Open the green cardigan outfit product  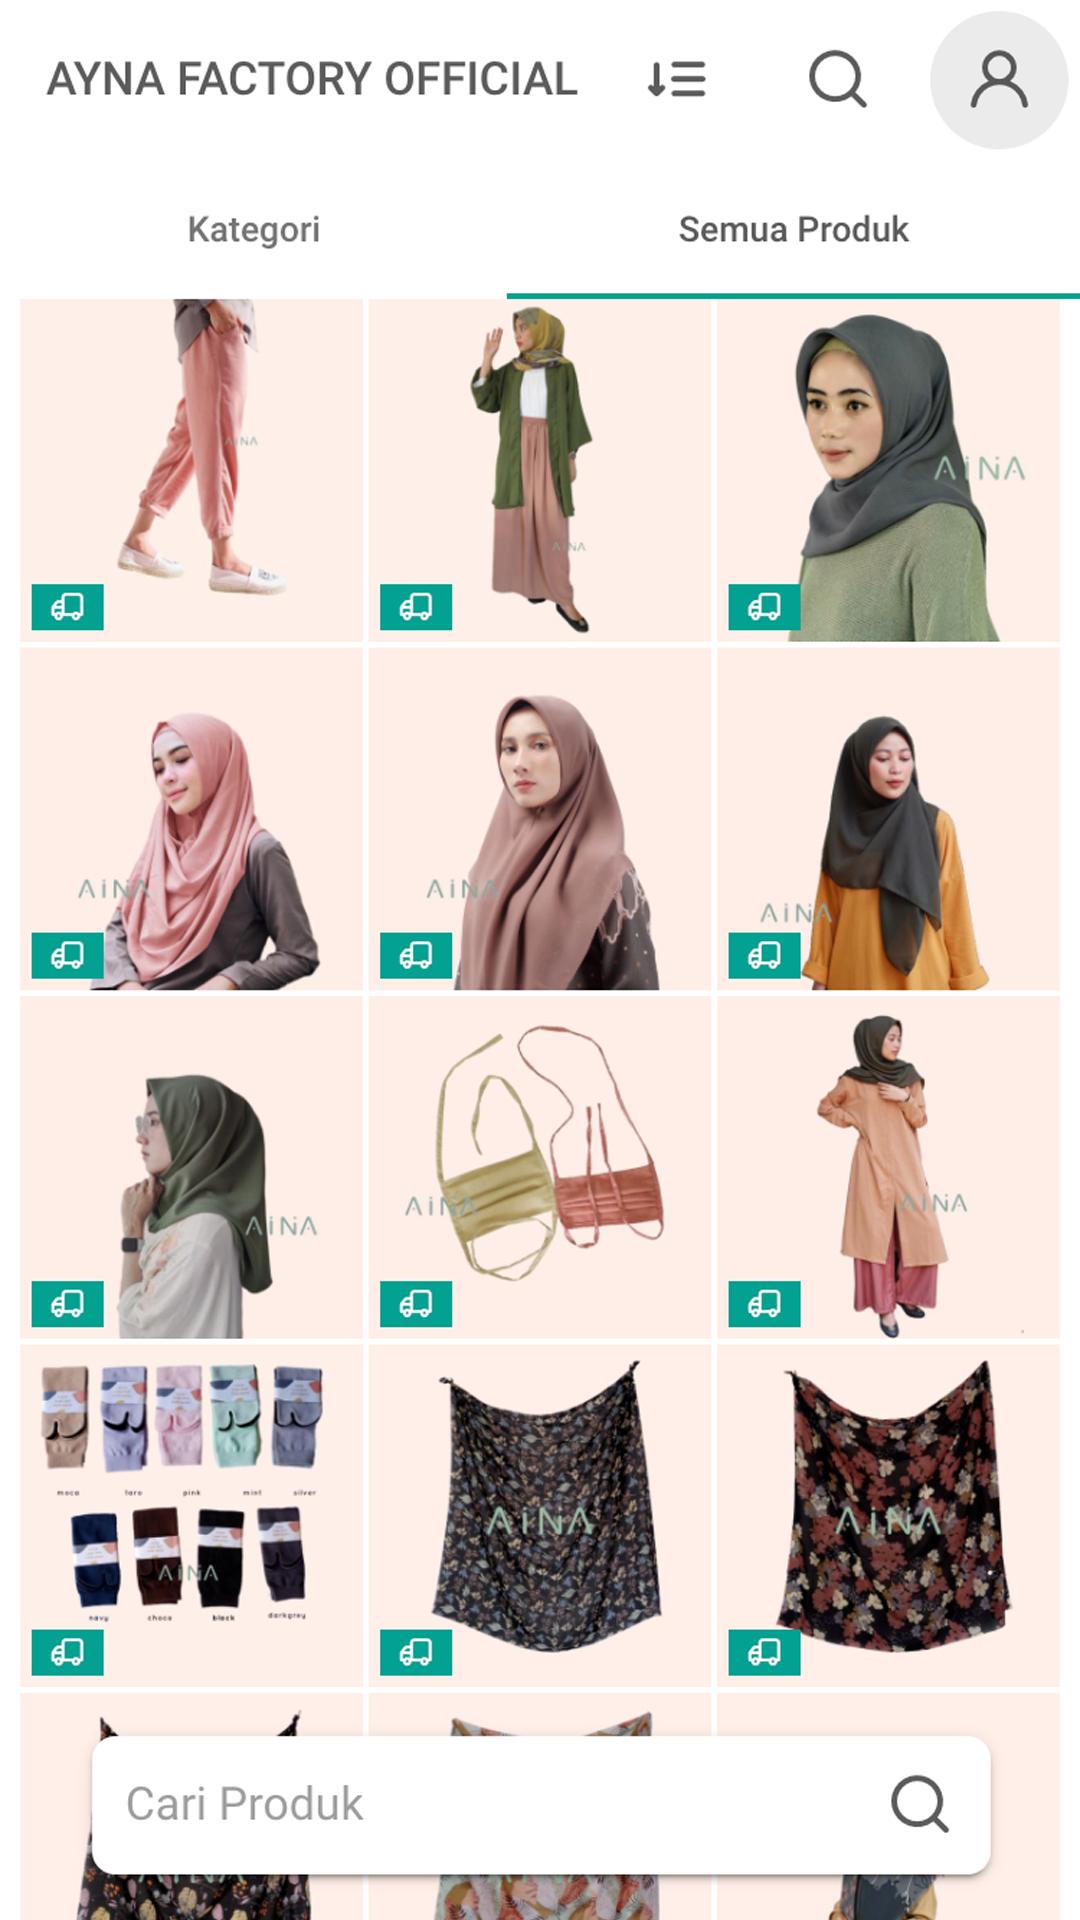(x=540, y=470)
